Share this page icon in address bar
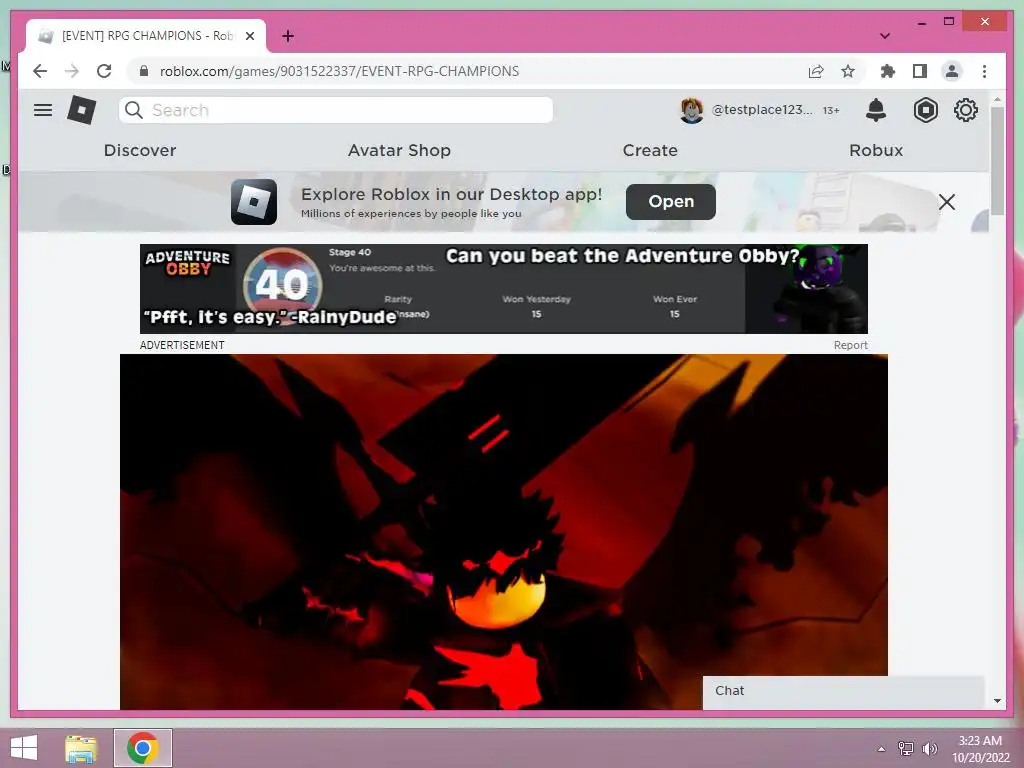1024x768 pixels. tap(816, 71)
